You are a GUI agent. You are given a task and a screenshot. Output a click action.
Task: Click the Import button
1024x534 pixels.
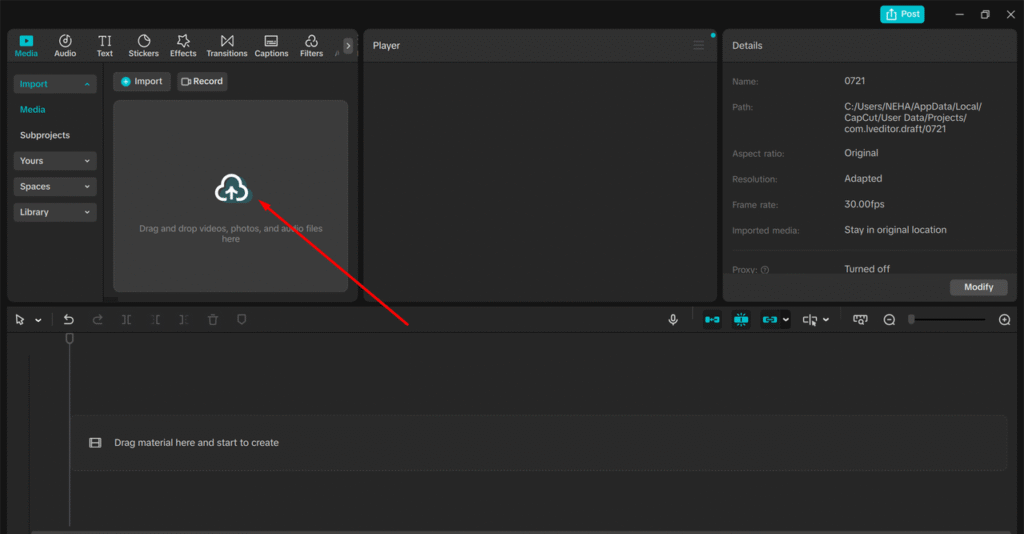(x=142, y=82)
